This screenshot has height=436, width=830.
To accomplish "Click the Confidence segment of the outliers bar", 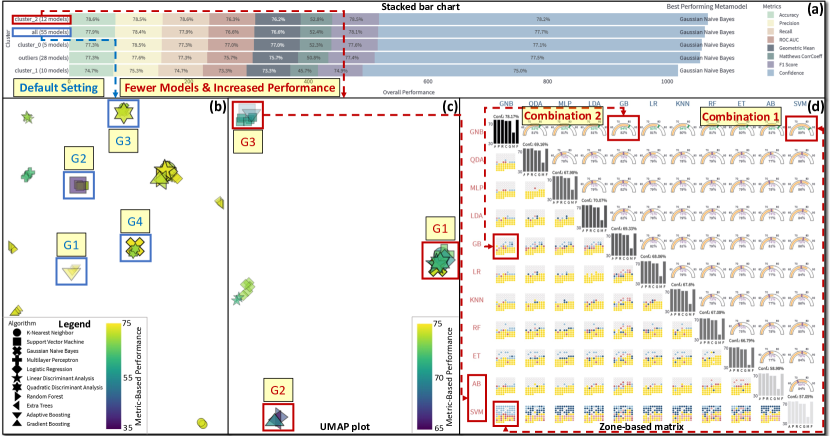I will point(537,58).
